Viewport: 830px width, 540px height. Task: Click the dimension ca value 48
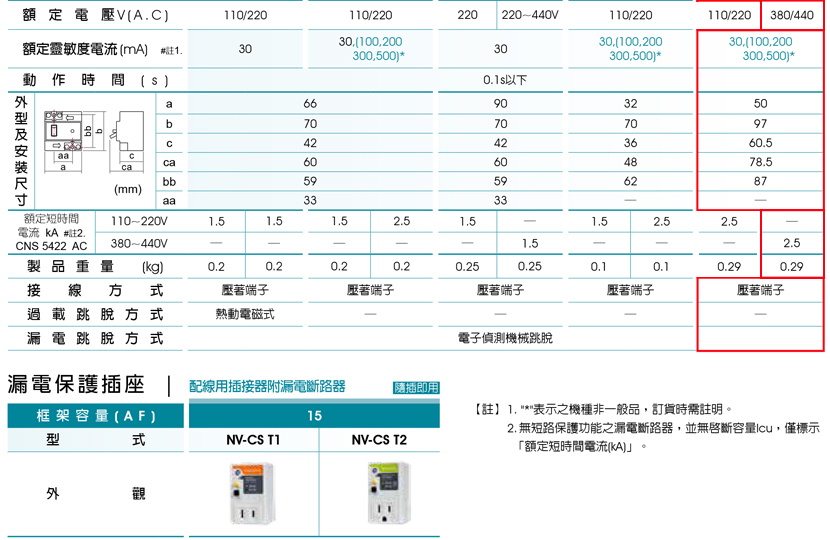click(x=630, y=162)
